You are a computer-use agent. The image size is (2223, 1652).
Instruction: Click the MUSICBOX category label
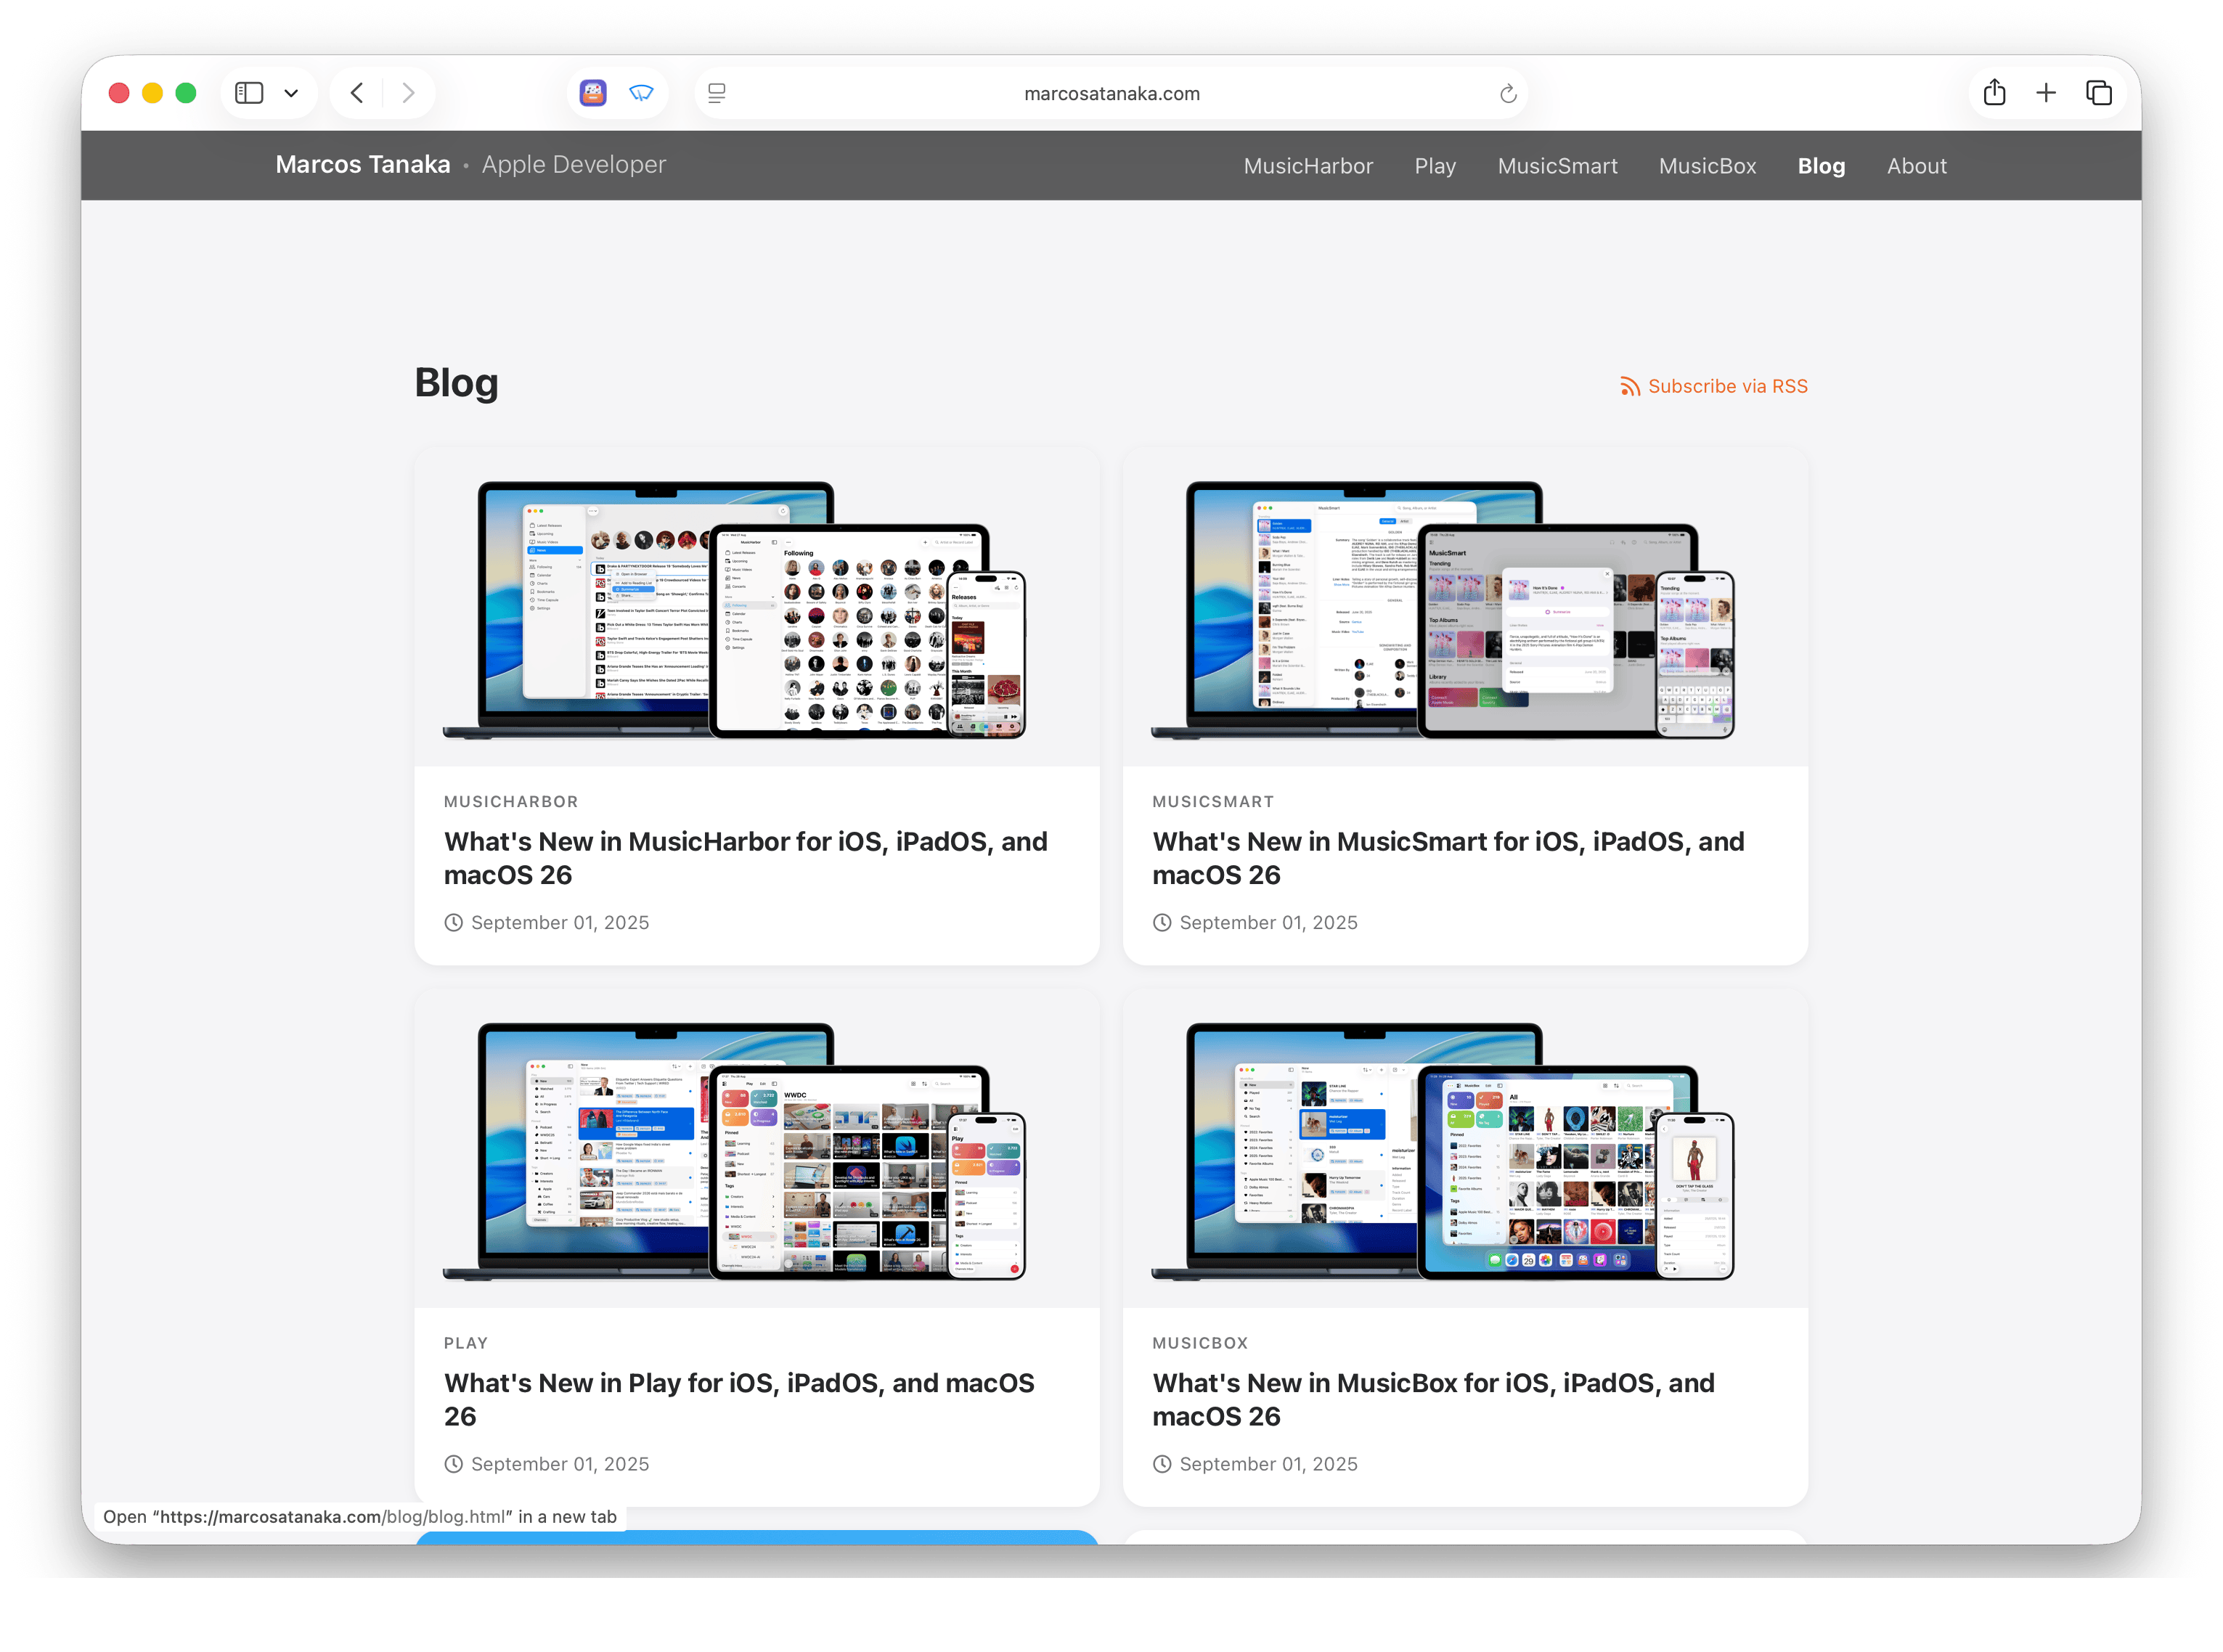coord(1200,1343)
